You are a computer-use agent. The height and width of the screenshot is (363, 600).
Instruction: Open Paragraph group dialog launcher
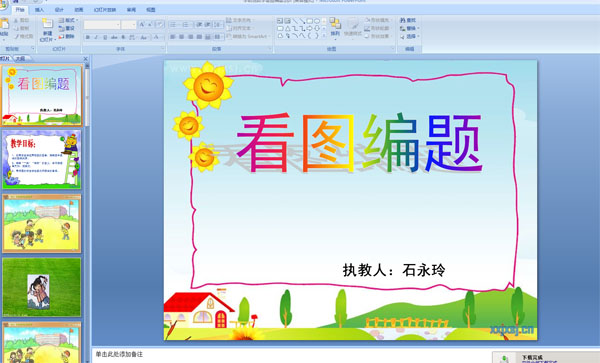(270, 49)
